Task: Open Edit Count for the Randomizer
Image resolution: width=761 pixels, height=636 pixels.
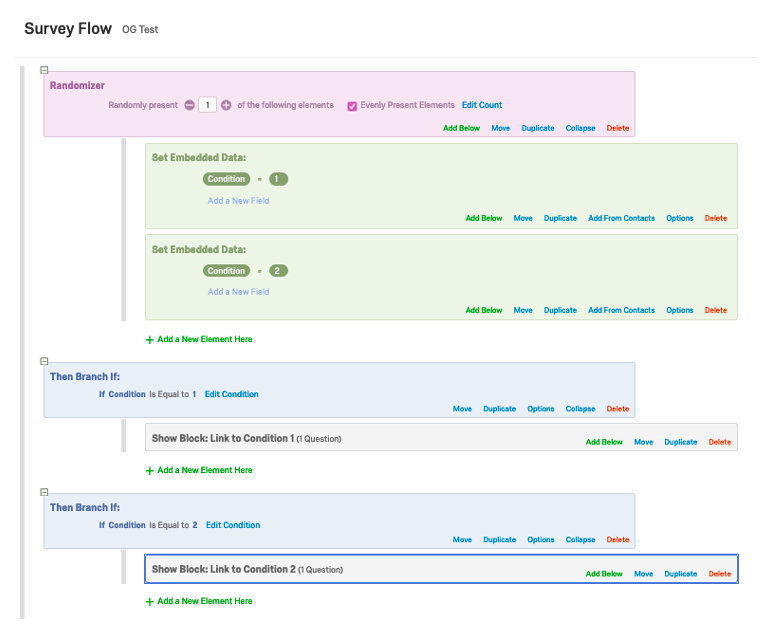Action: pyautogui.click(x=482, y=105)
